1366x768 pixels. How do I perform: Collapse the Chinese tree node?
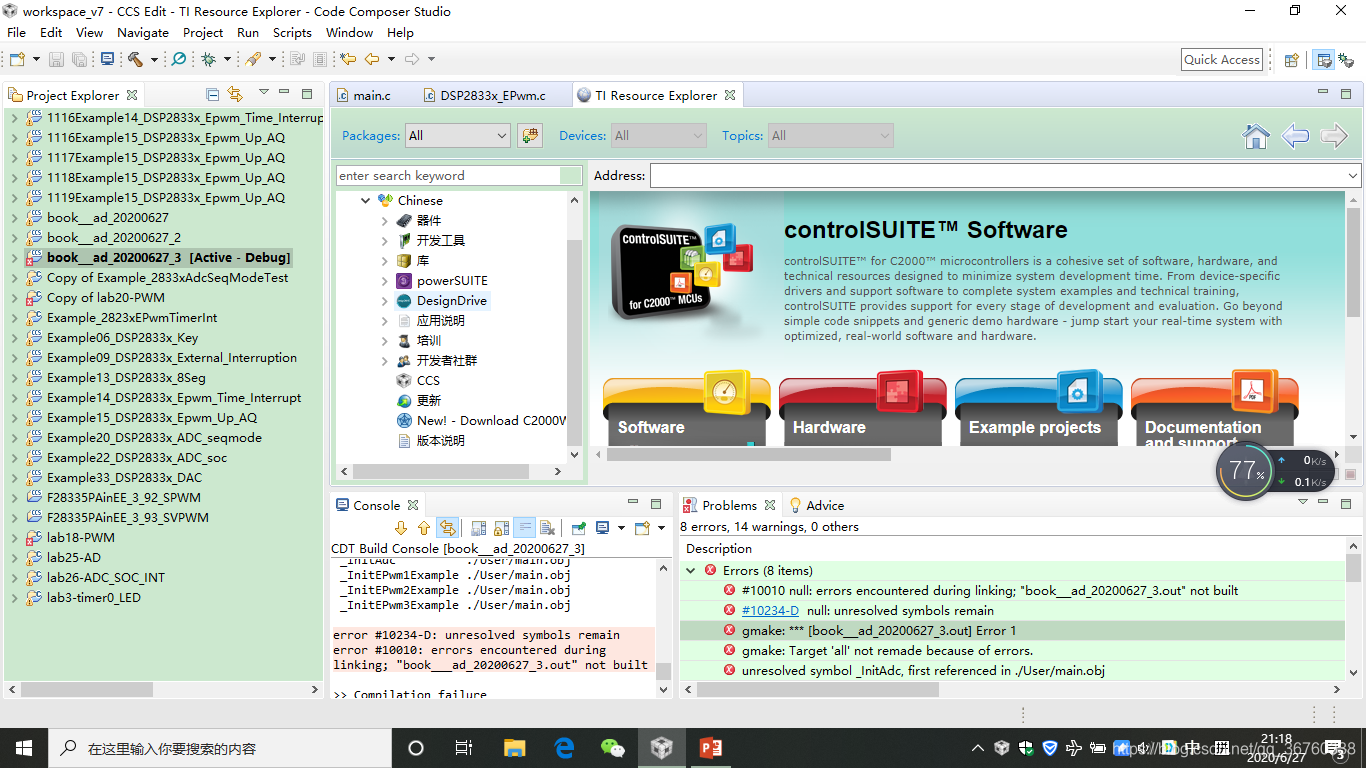[366, 200]
